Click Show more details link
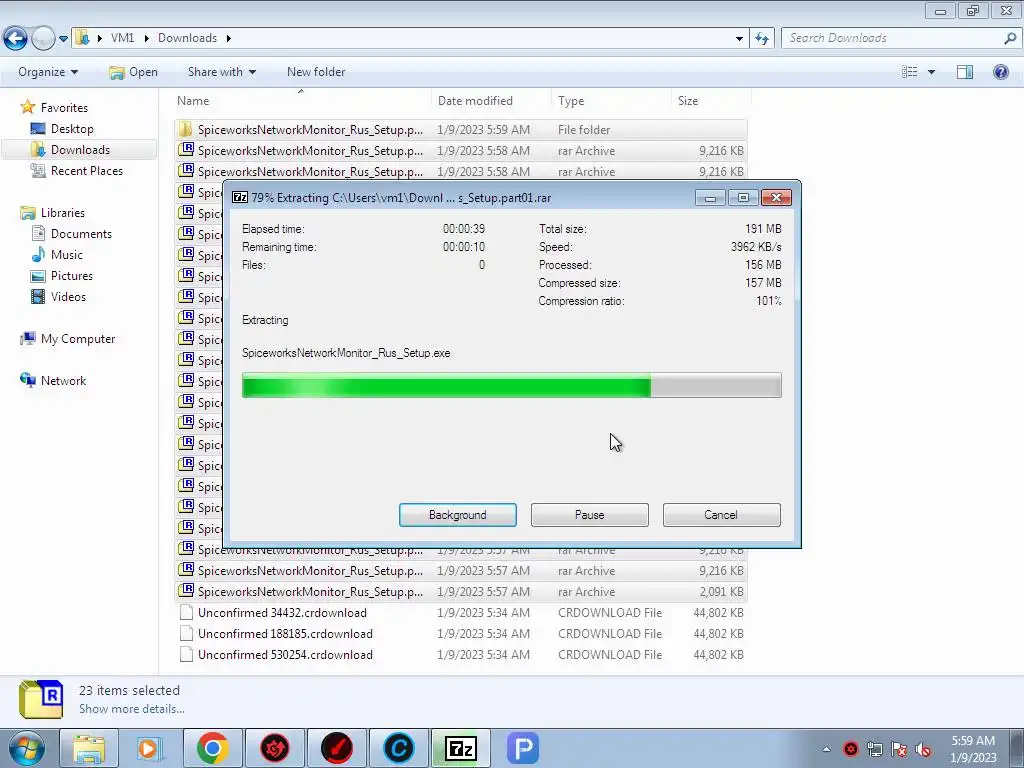The height and width of the screenshot is (768, 1024). pos(132,709)
